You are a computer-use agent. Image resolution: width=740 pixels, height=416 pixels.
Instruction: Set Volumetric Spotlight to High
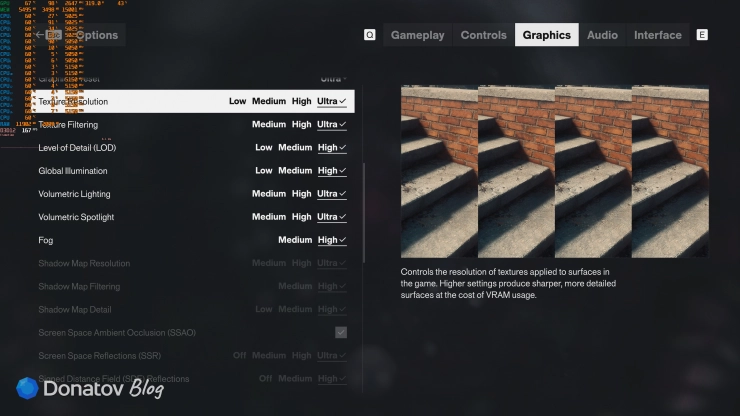tap(301, 217)
